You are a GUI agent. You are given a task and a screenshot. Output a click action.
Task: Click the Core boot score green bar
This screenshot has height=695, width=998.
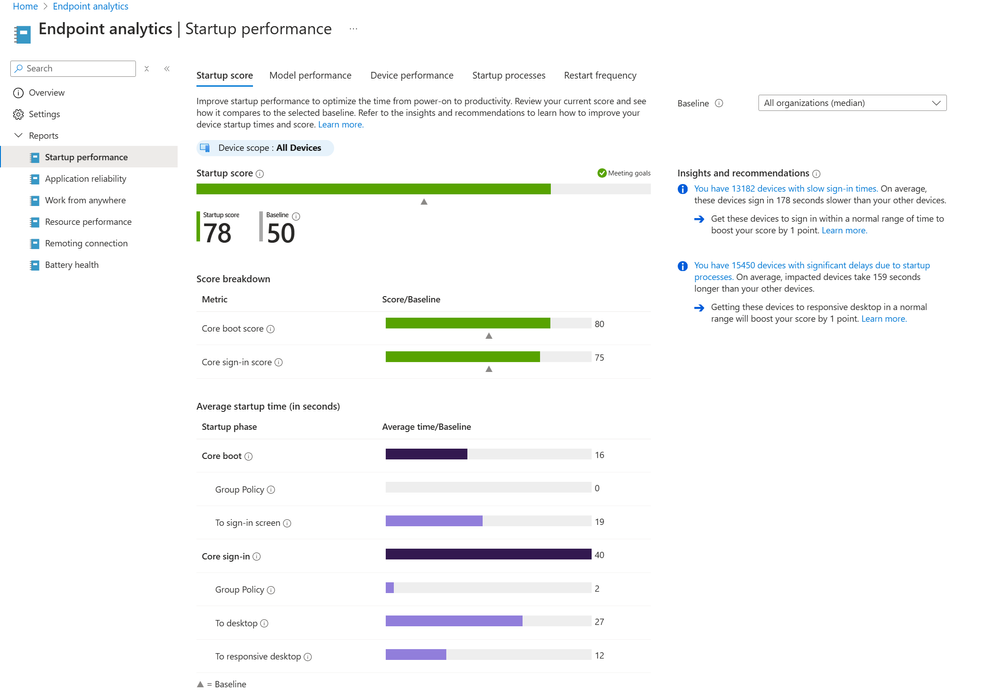coord(468,323)
